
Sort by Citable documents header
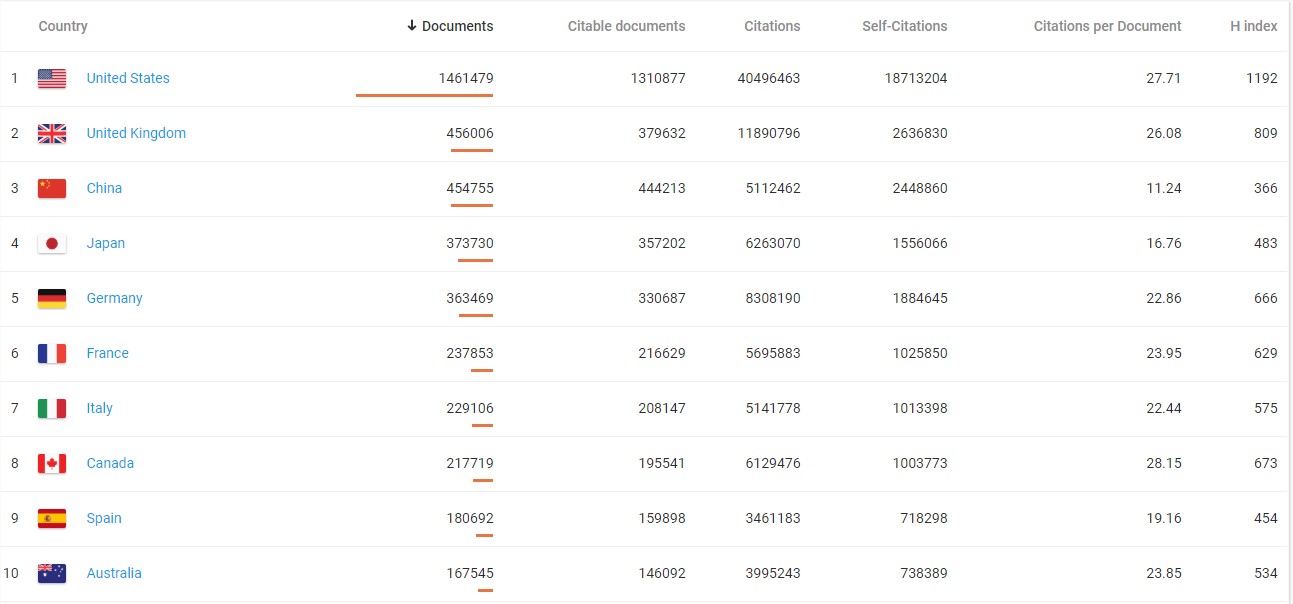pyautogui.click(x=626, y=26)
